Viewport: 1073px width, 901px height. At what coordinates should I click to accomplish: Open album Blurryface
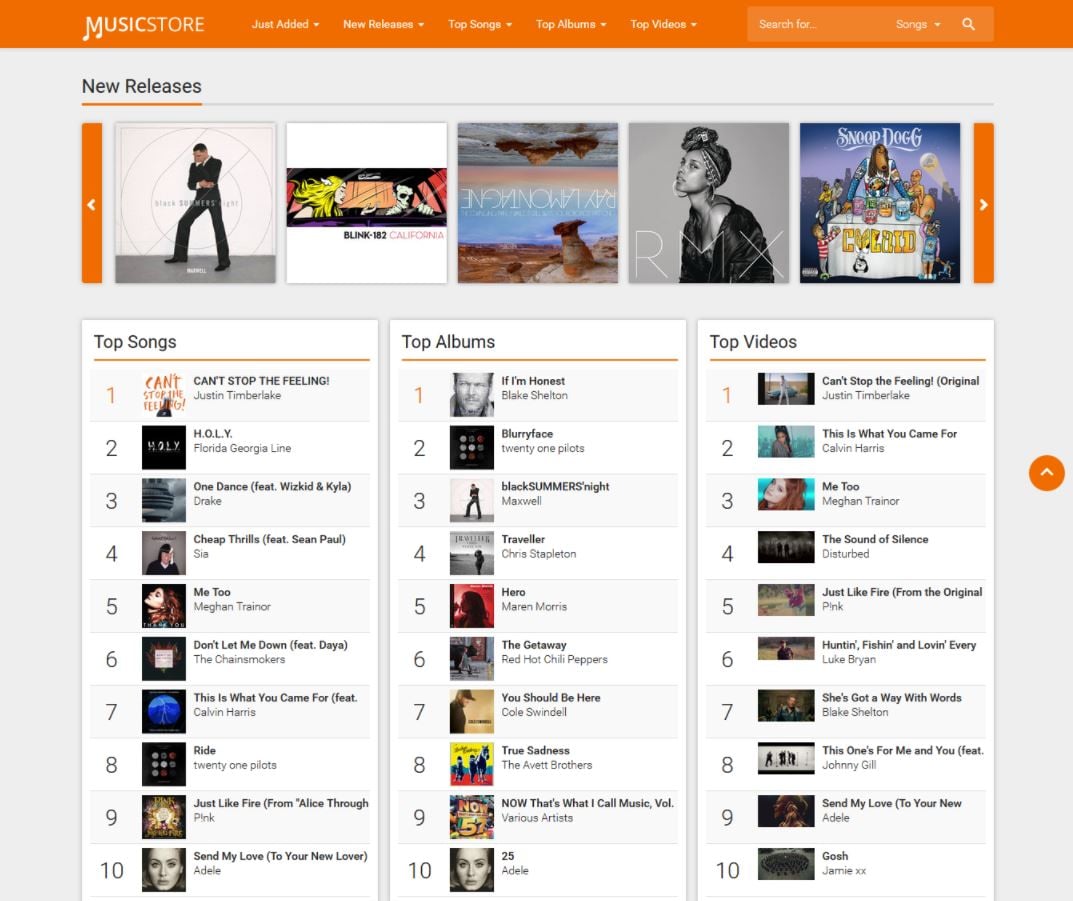click(527, 434)
